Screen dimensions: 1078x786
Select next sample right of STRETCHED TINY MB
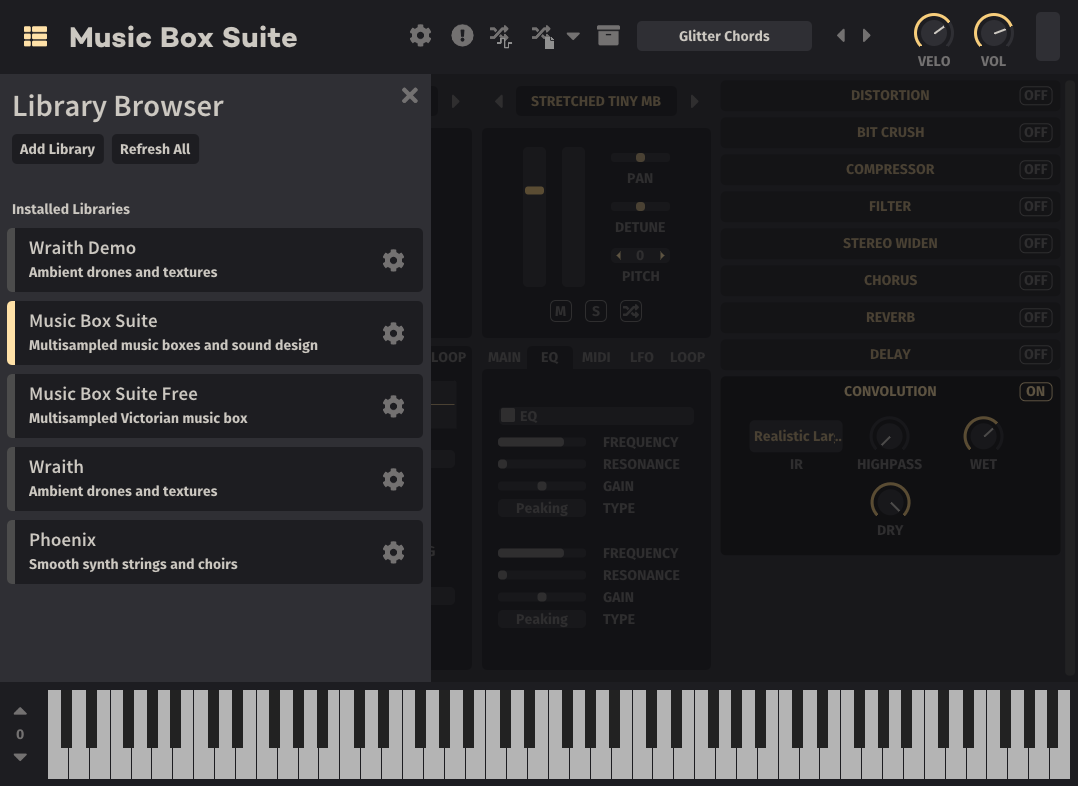(694, 101)
